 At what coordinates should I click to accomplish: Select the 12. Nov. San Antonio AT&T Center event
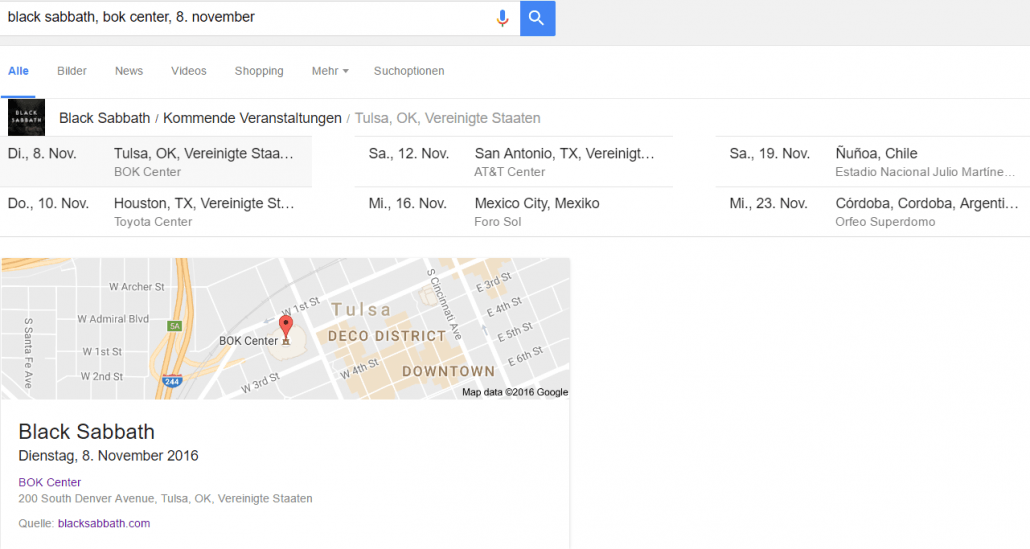[514, 162]
